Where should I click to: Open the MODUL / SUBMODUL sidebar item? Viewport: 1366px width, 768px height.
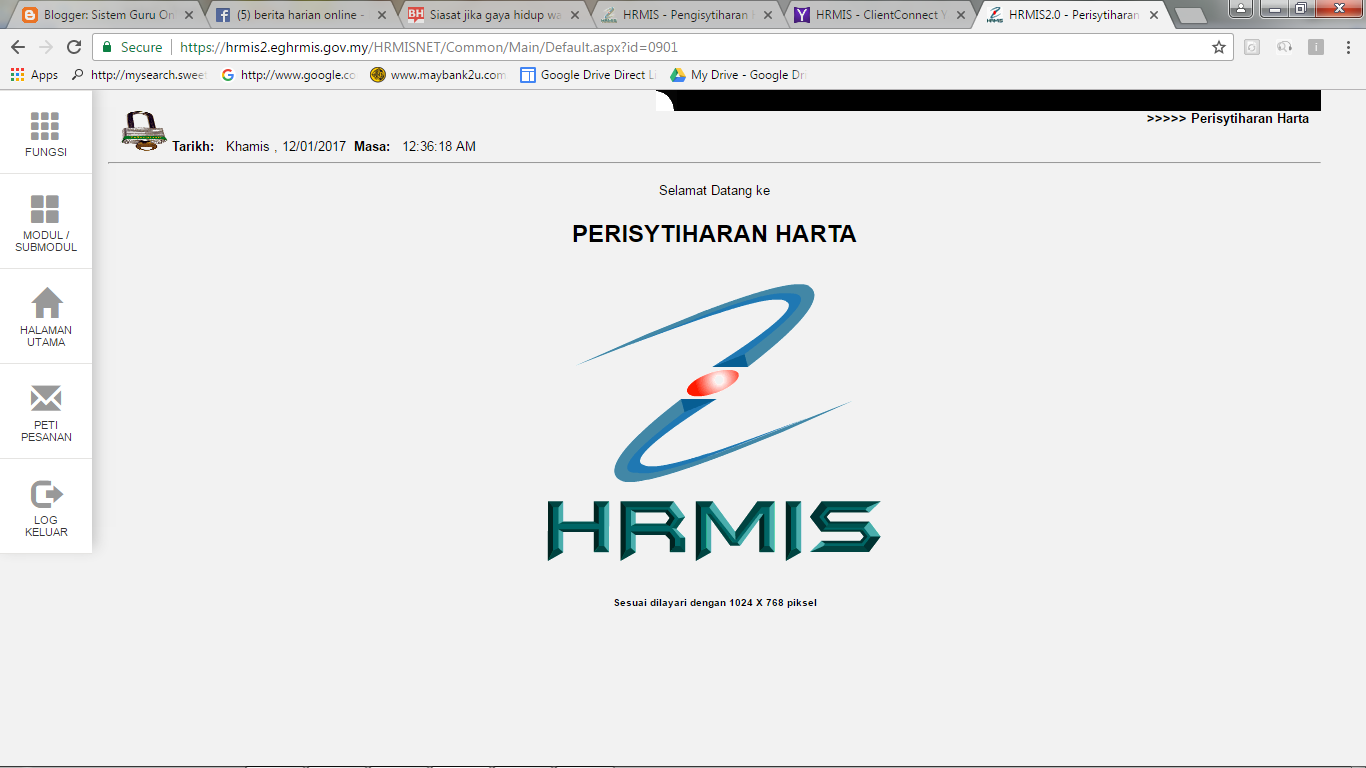(x=45, y=224)
